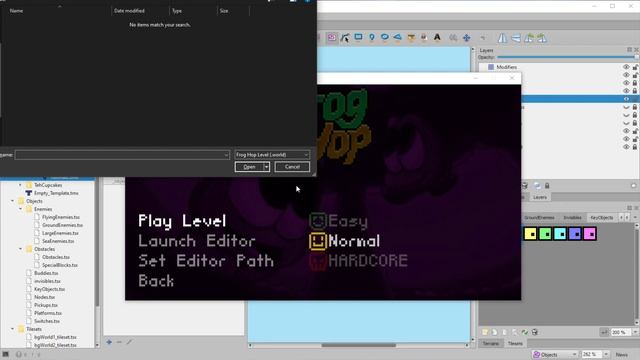Switch to the Terrains tab
This screenshot has width=640, height=360.
491,343
